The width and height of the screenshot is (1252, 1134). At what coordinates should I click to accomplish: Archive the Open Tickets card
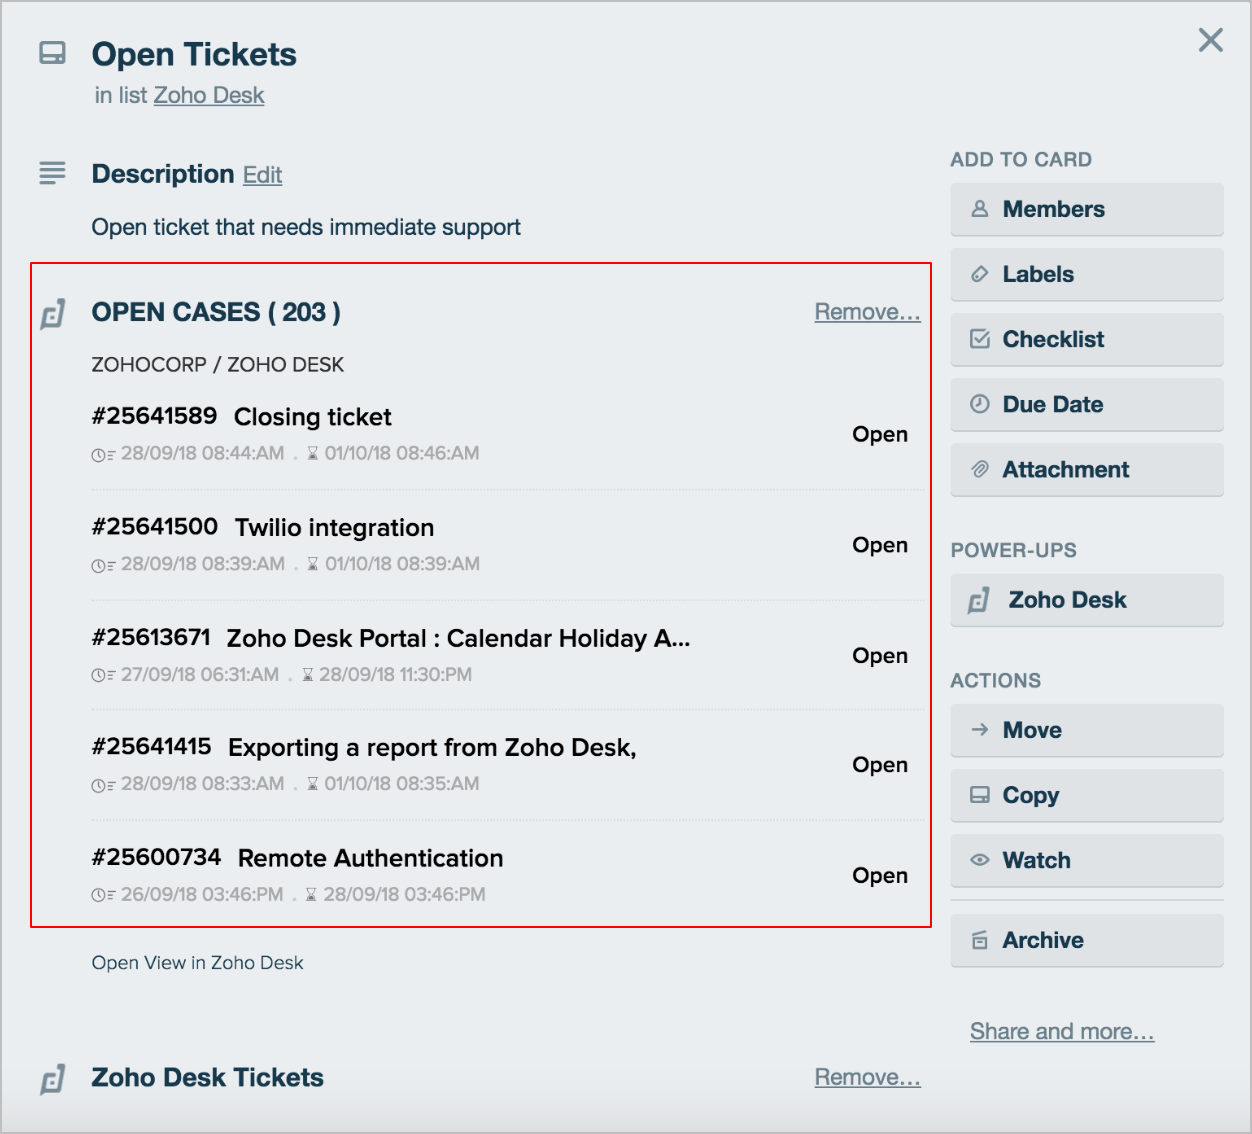tap(1086, 940)
